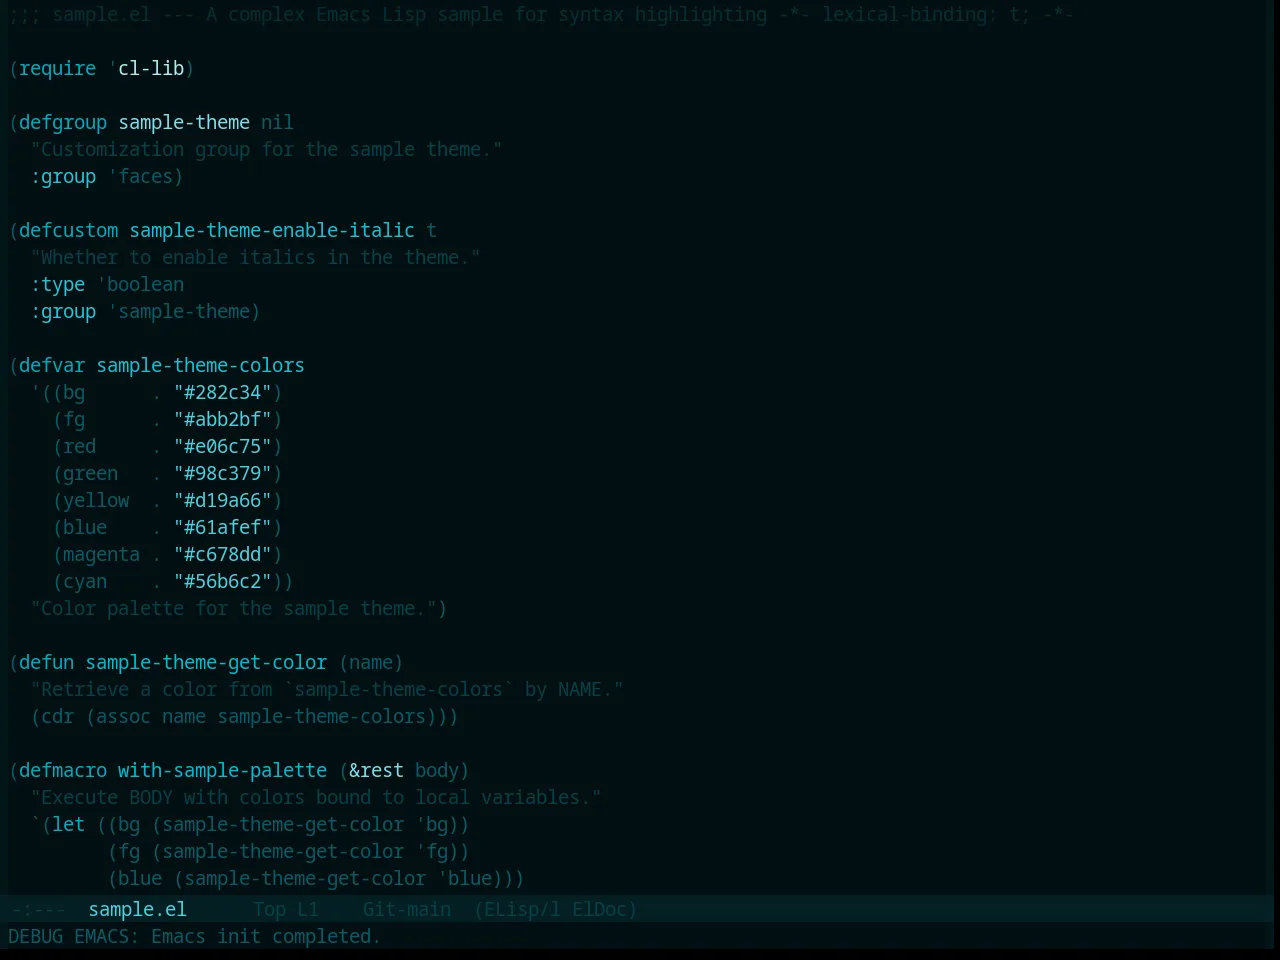1280x960 pixels.
Task: Click 'sample-theme' name after defgroup
Action: (x=184, y=122)
